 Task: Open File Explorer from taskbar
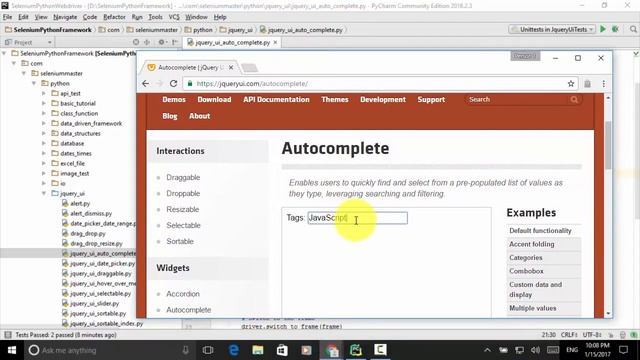pos(258,350)
